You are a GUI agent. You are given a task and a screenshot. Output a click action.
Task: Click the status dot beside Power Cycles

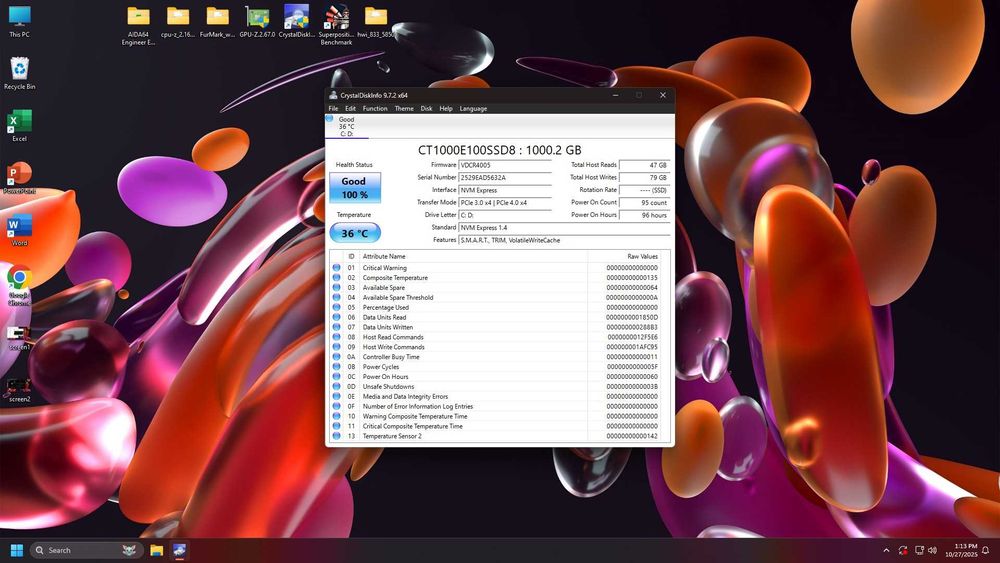tap(336, 367)
